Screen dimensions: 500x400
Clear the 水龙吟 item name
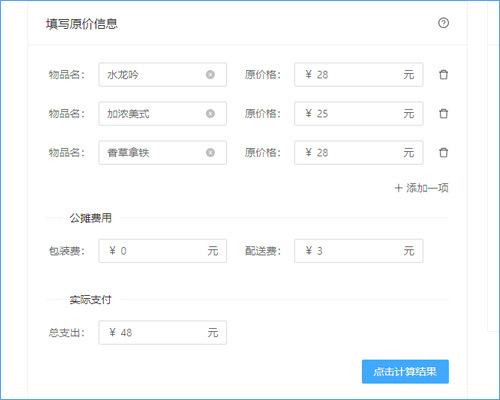[210, 75]
